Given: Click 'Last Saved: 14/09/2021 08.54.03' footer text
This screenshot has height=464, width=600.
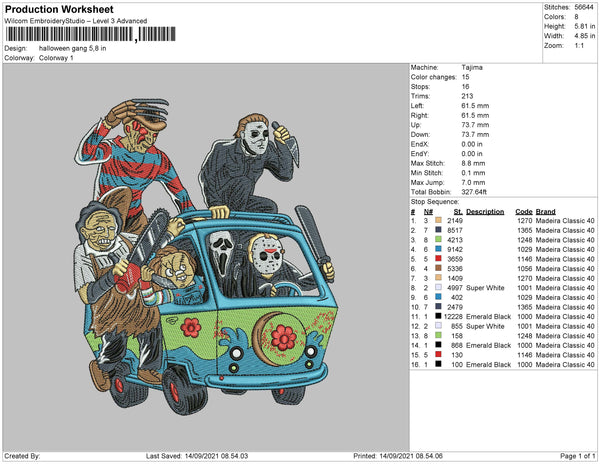Looking at the screenshot, I should (x=197, y=456).
